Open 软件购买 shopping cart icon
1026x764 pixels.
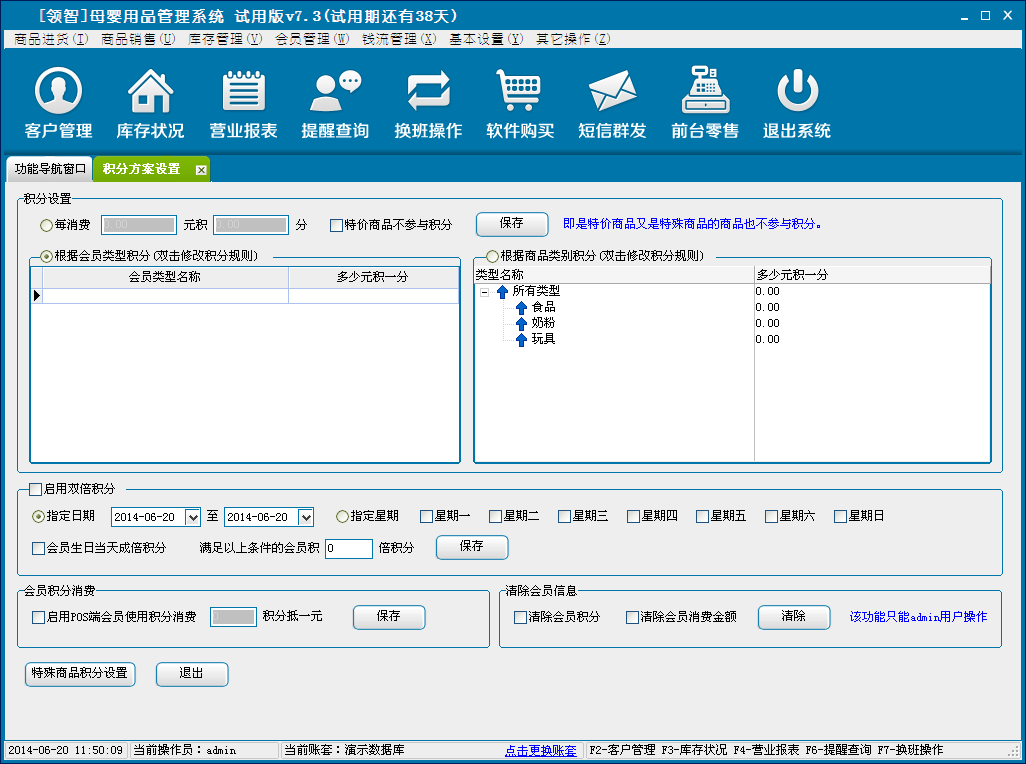(520, 92)
